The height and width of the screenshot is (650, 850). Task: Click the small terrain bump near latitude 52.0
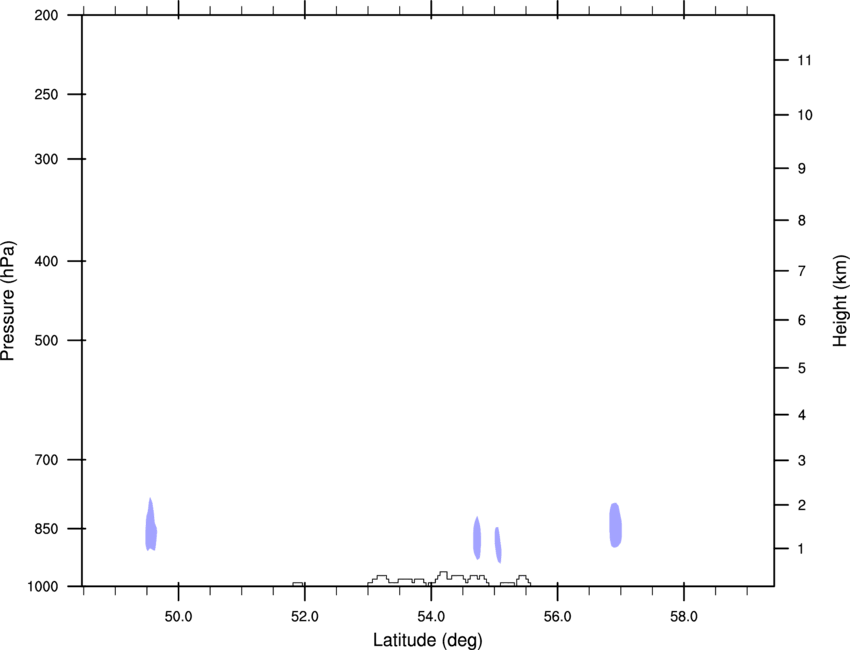click(298, 584)
